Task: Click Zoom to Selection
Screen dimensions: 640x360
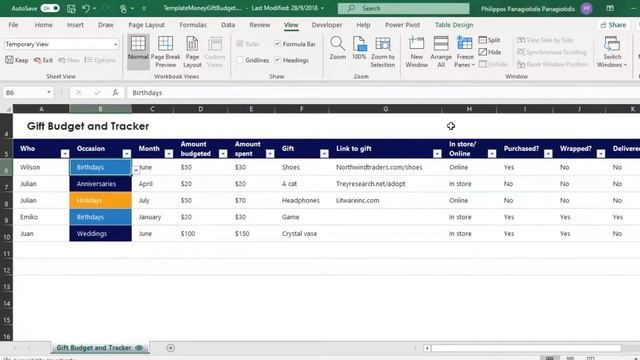Action: point(382,52)
